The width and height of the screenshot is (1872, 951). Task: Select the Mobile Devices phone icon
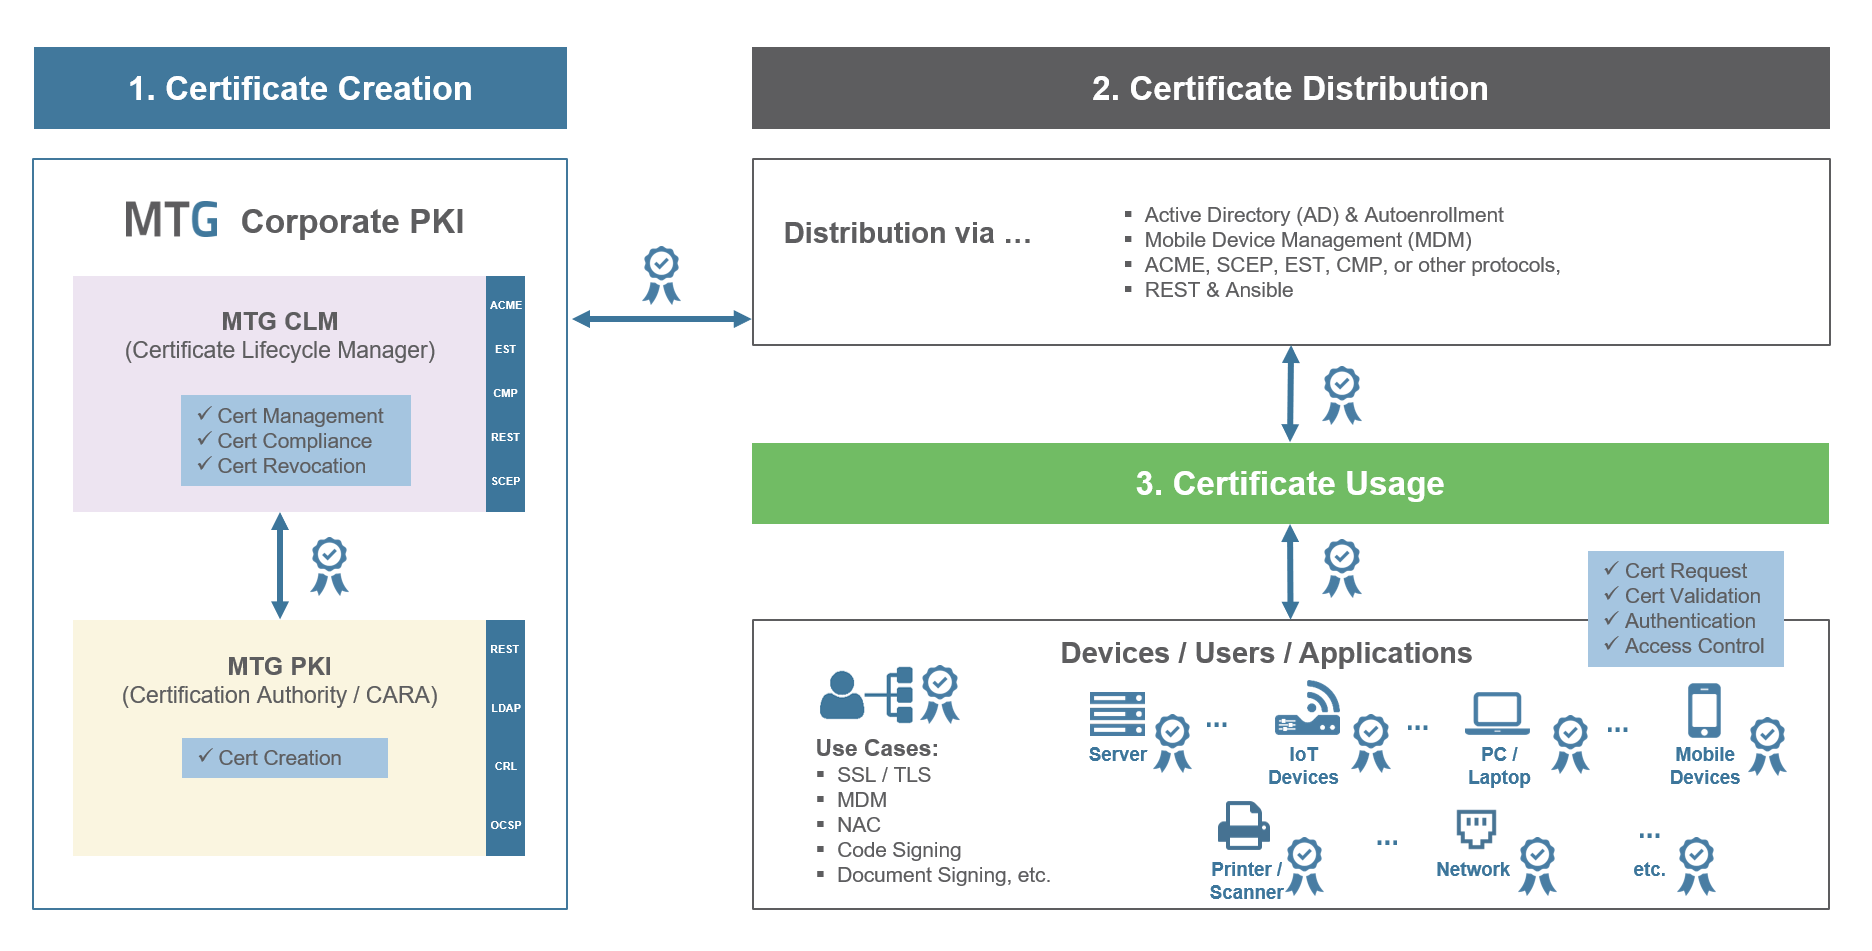pyautogui.click(x=1704, y=710)
